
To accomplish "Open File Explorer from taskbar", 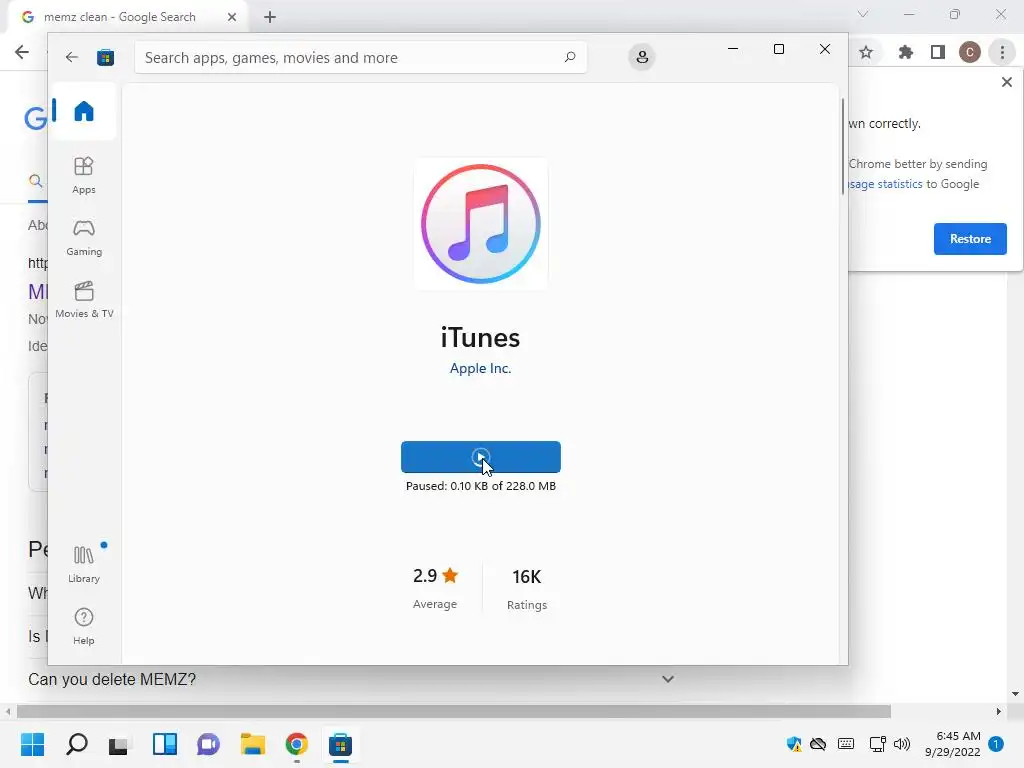I will click(253, 744).
